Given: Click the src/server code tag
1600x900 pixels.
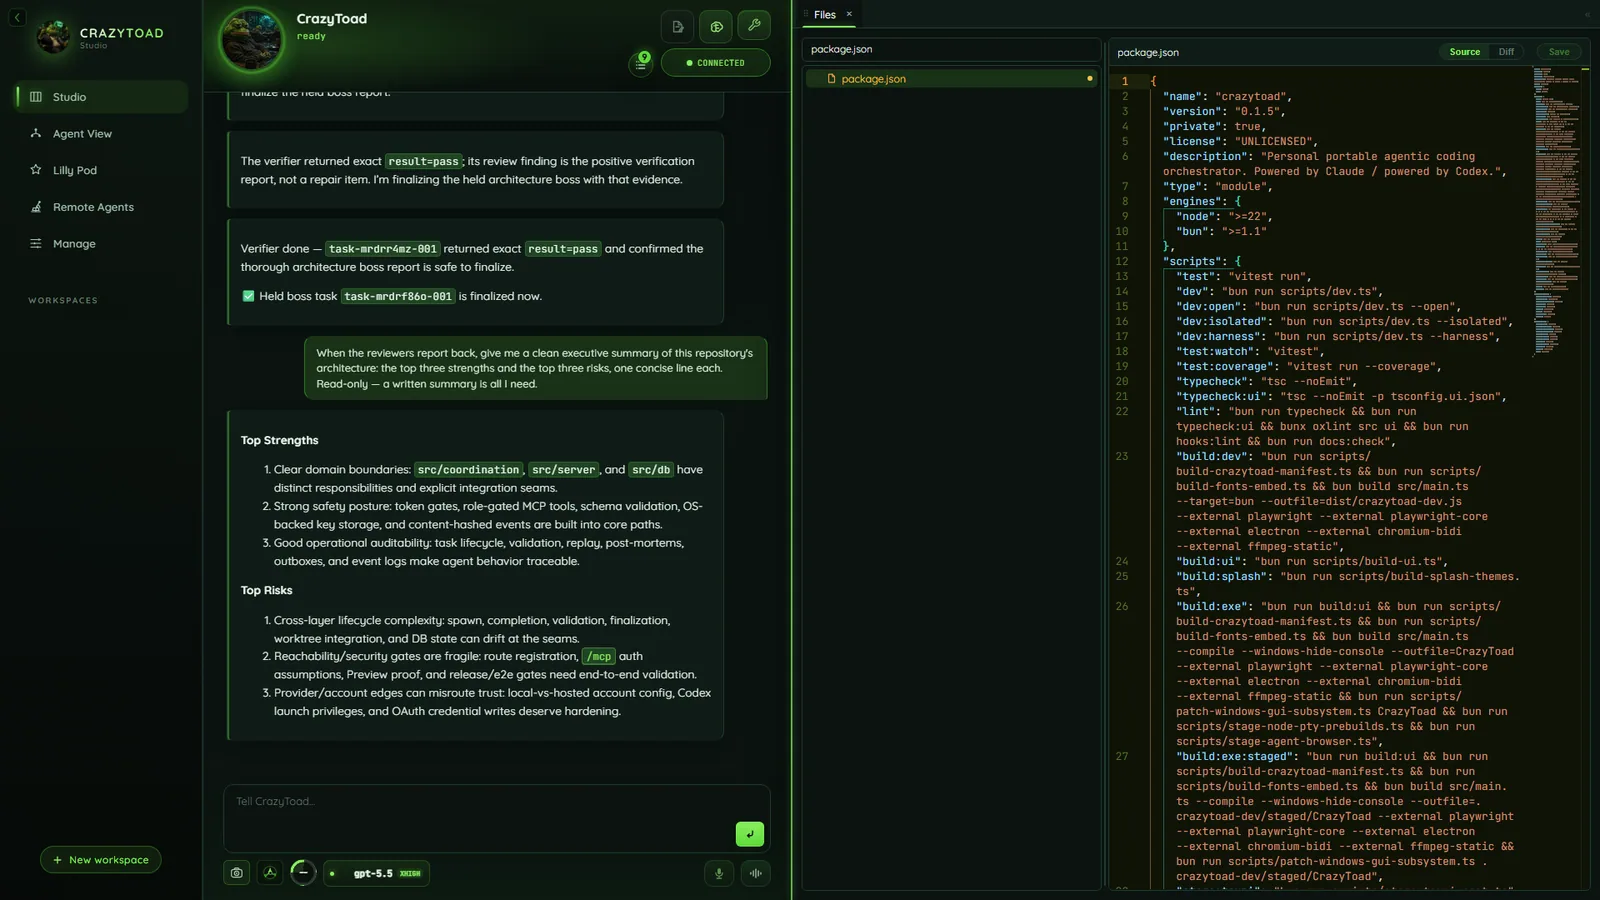Looking at the screenshot, I should point(564,470).
